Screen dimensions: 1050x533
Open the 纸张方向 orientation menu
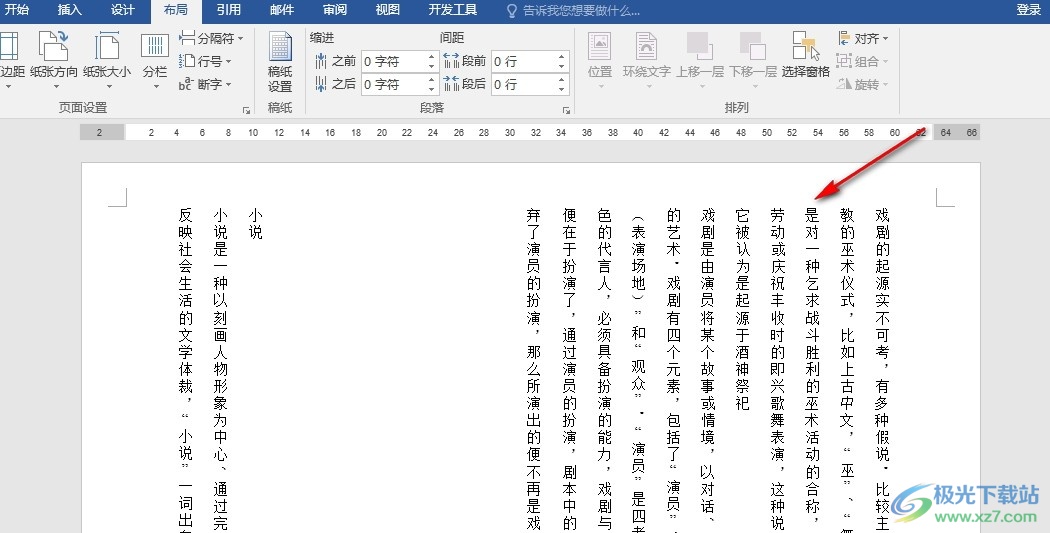(x=54, y=62)
